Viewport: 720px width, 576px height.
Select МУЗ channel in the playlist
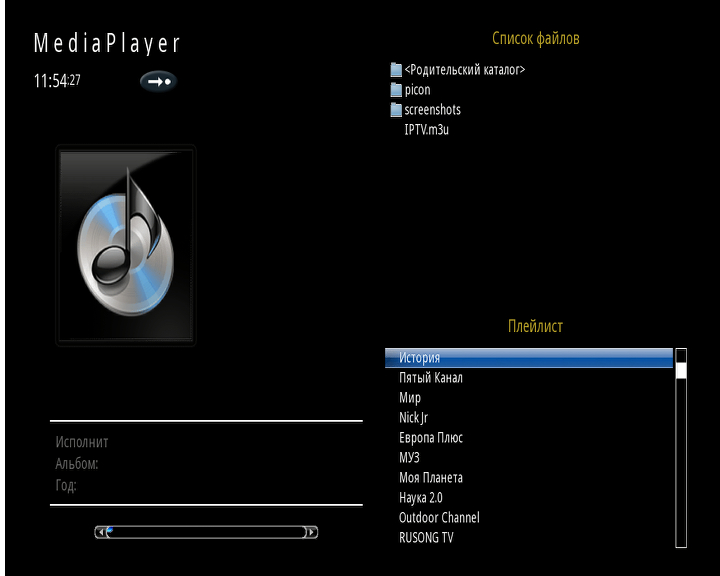tap(409, 457)
